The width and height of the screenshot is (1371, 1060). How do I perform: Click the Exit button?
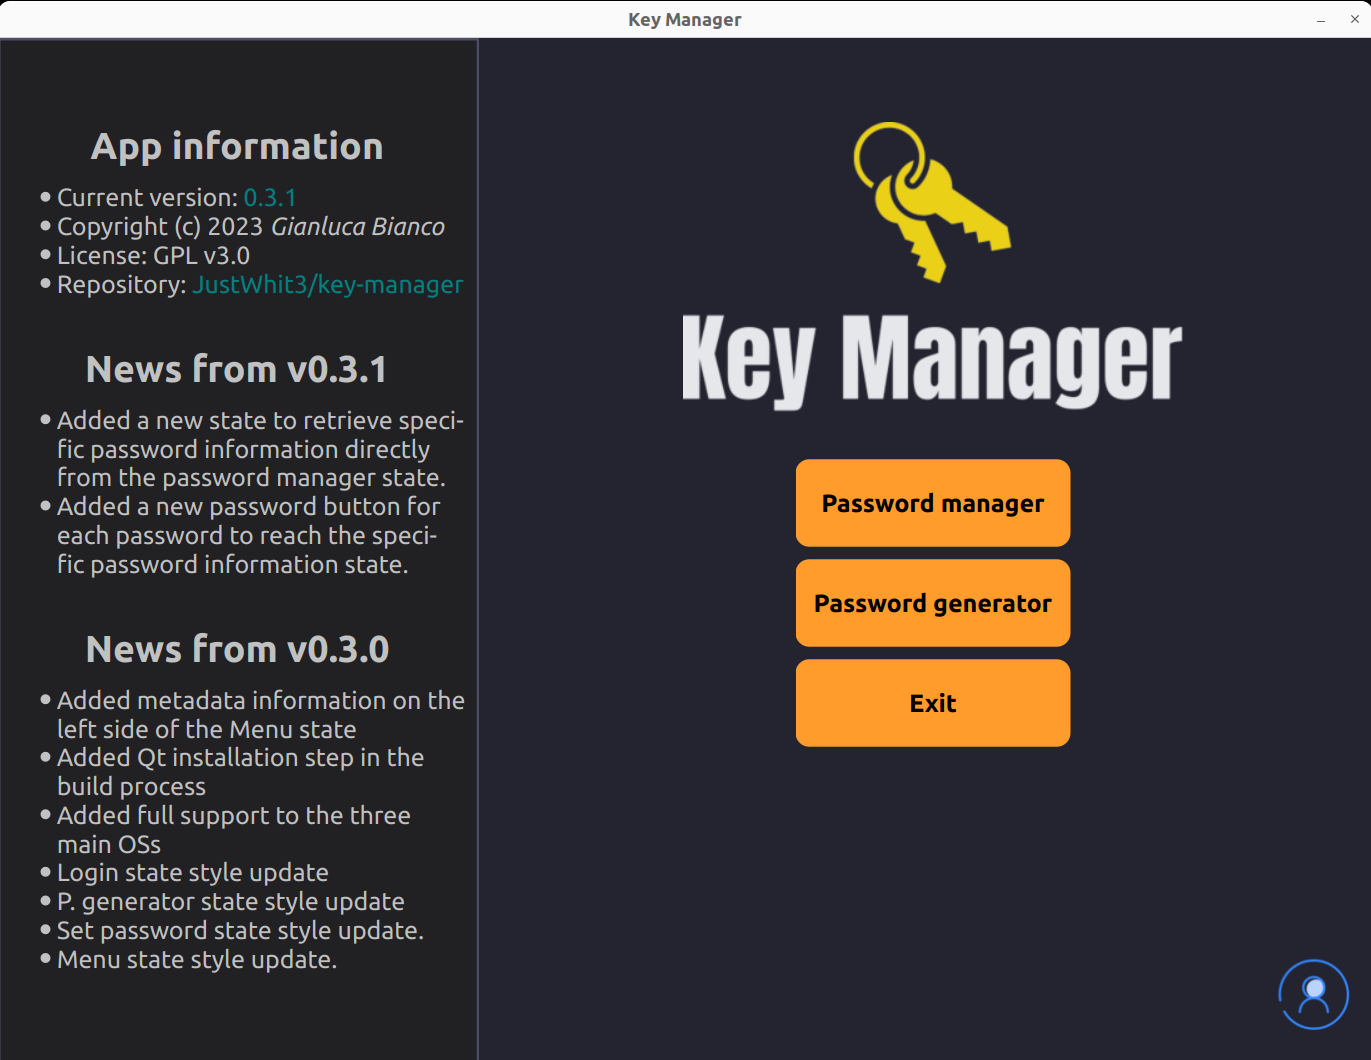pos(932,703)
